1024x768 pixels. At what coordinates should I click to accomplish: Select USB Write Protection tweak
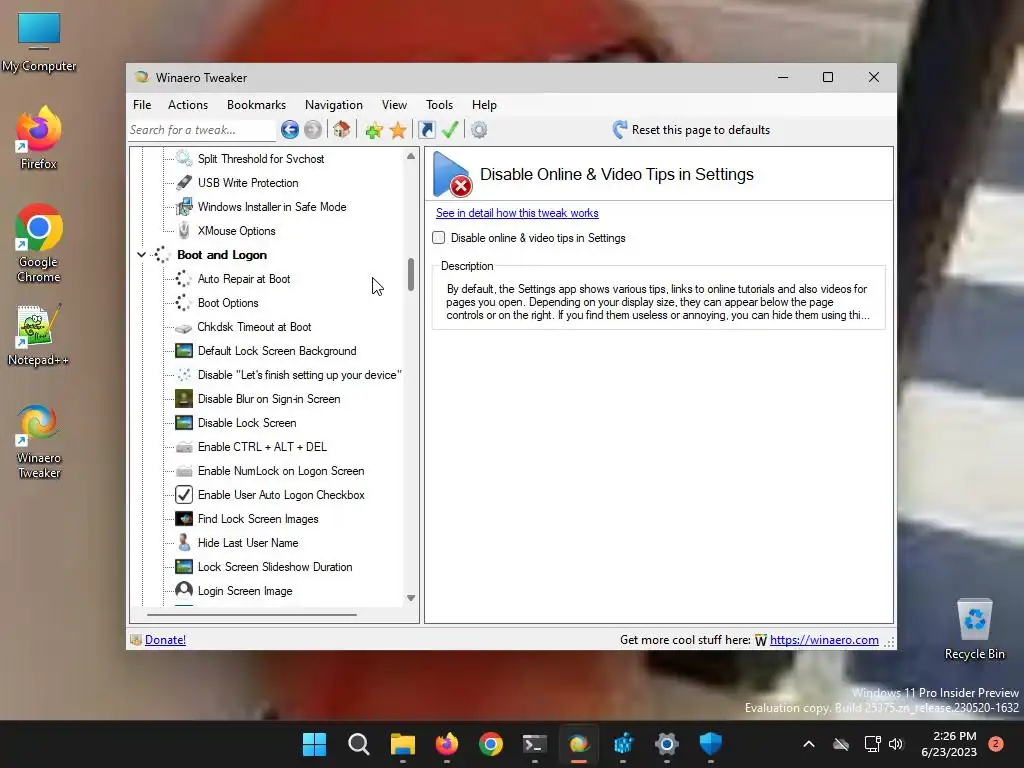coord(248,183)
